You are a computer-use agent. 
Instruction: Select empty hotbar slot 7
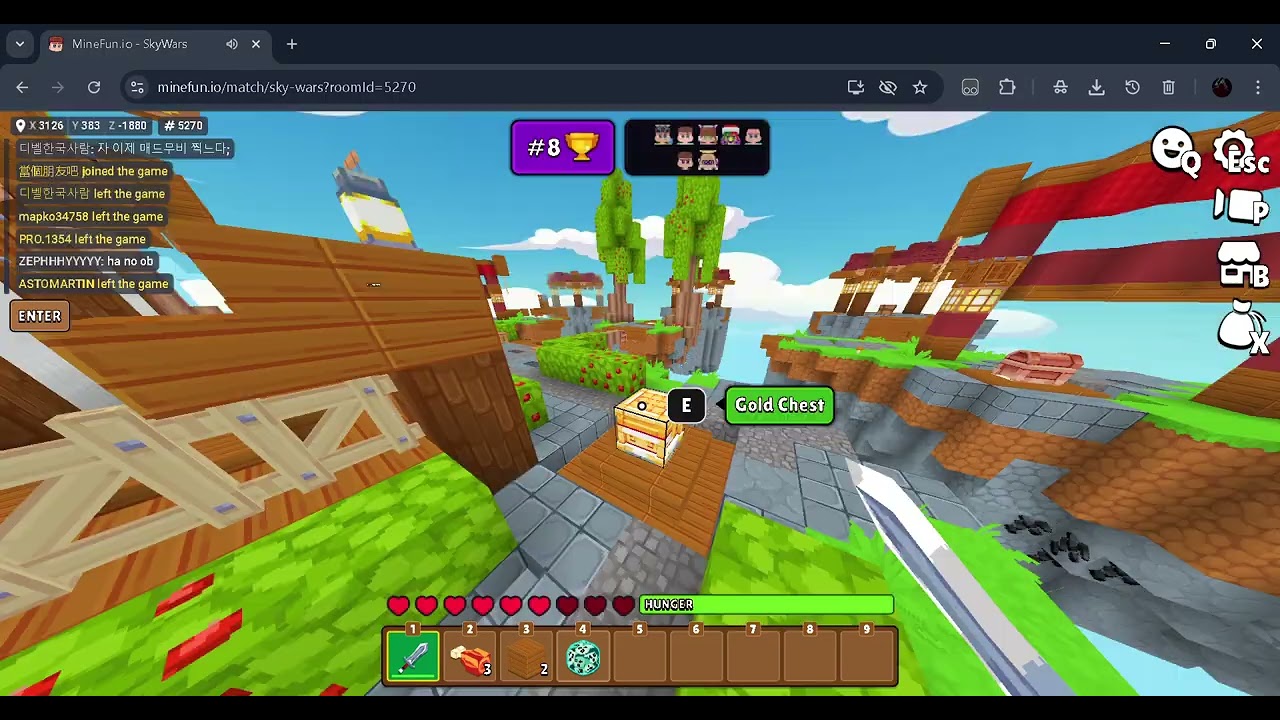tap(753, 656)
